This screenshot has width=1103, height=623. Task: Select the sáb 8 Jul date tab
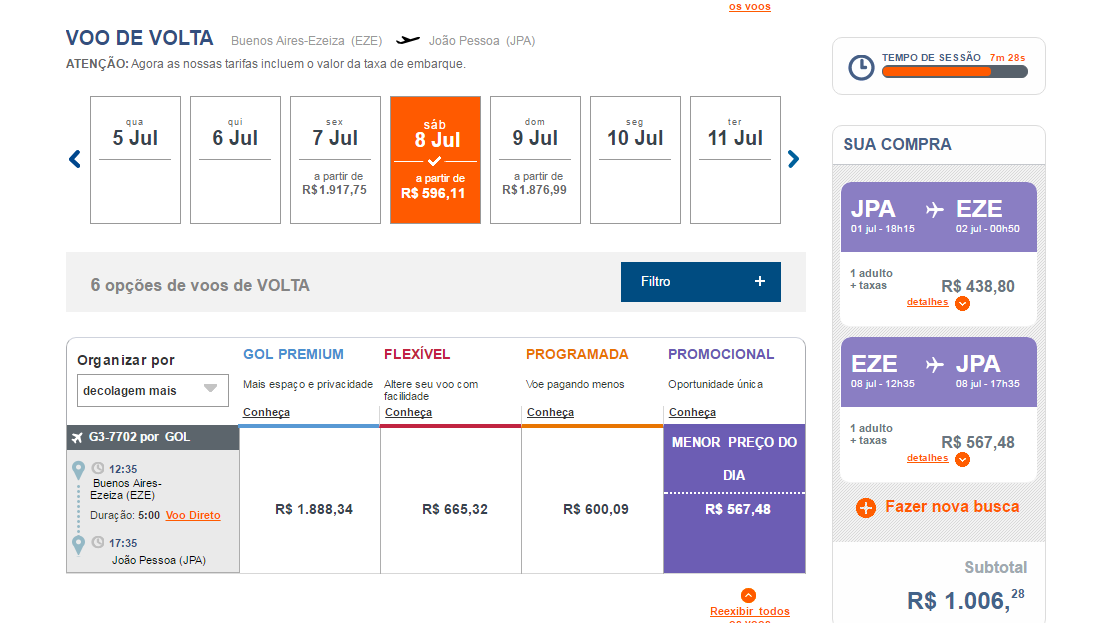[435, 160]
